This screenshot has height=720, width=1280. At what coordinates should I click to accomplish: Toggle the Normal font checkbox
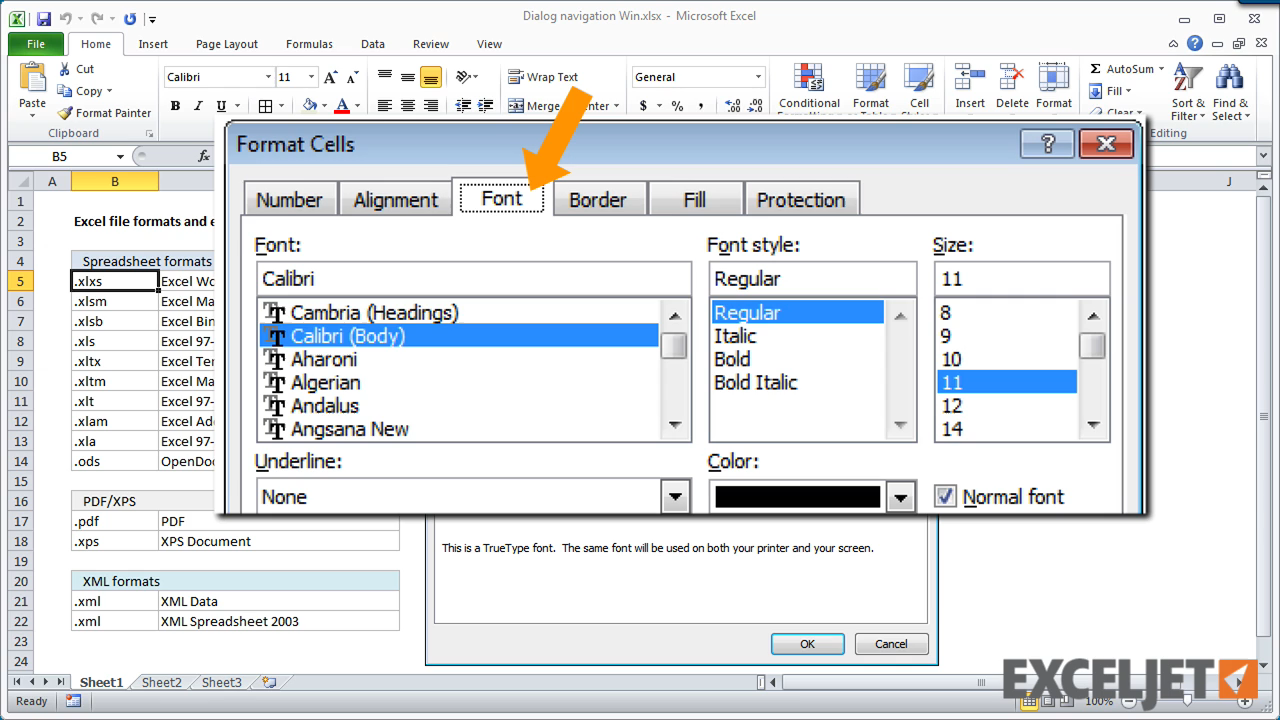click(946, 496)
